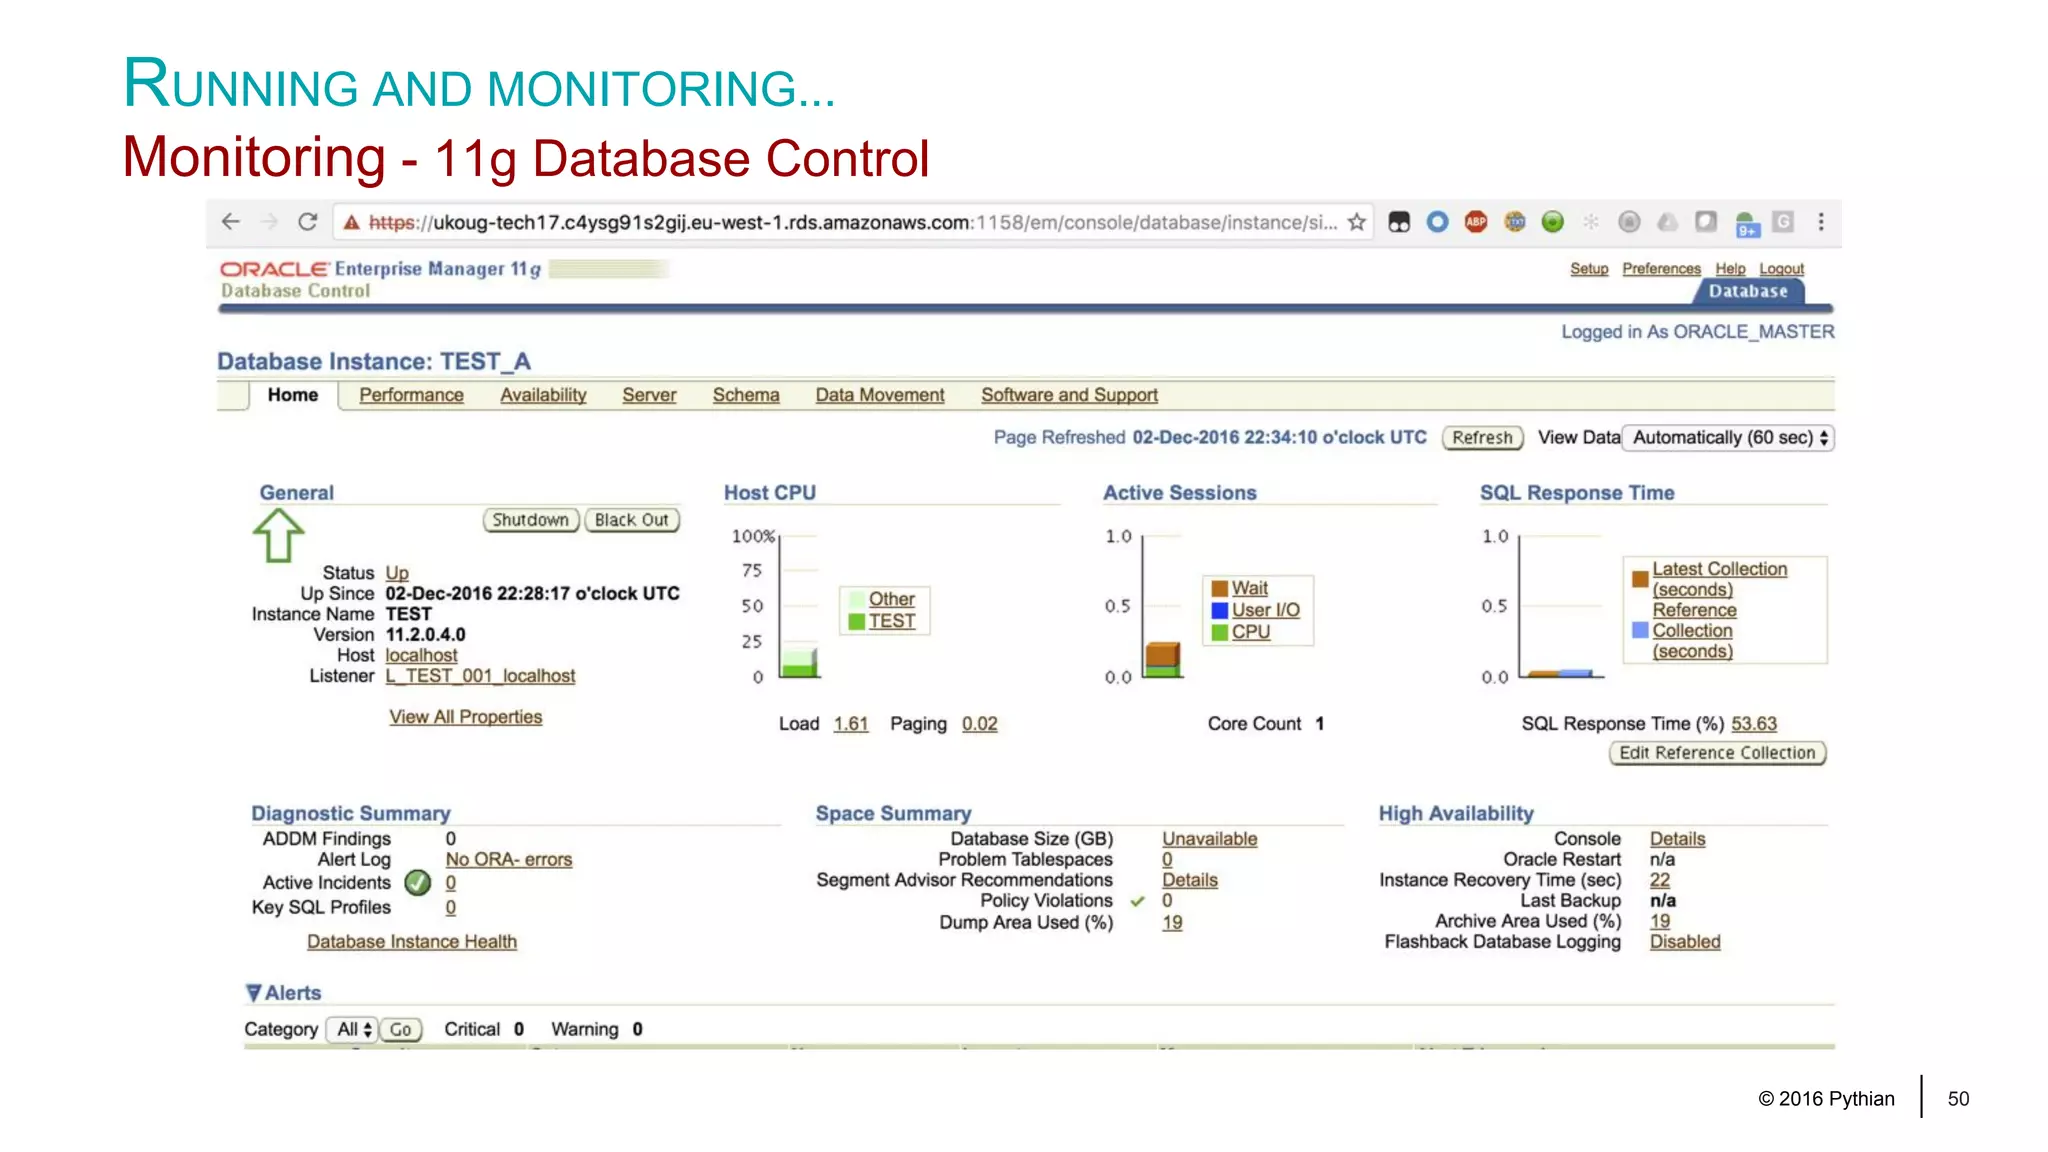
Task: Open the Setup link
Action: point(1589,269)
